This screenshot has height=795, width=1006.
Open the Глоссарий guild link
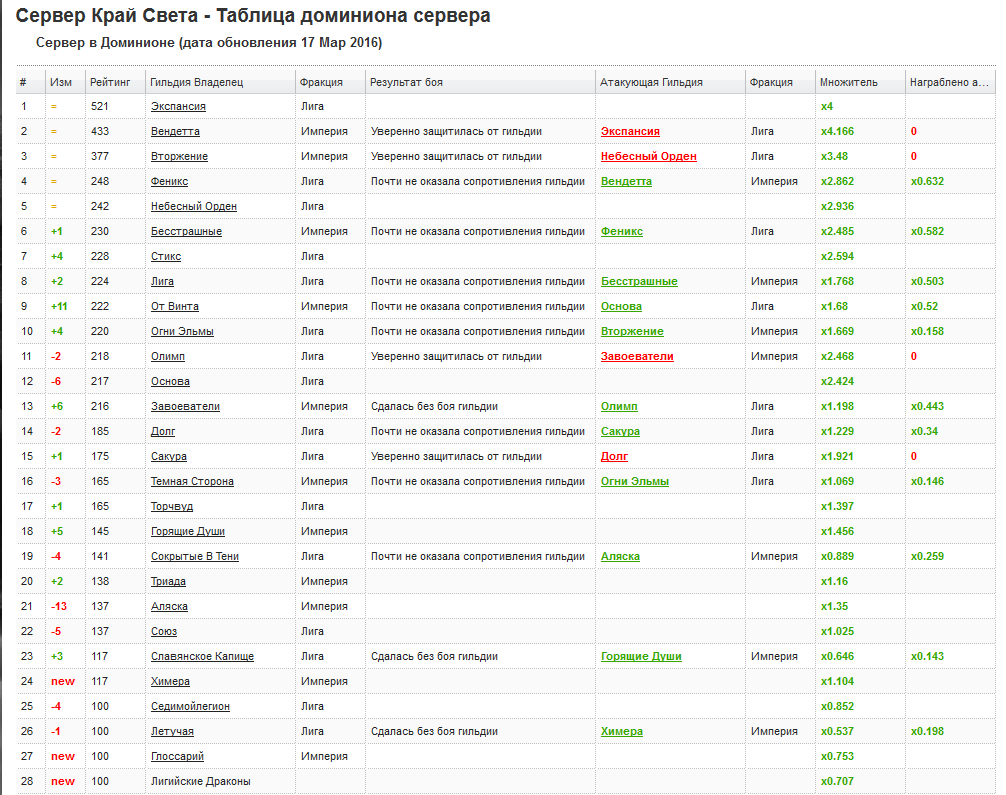(177, 757)
